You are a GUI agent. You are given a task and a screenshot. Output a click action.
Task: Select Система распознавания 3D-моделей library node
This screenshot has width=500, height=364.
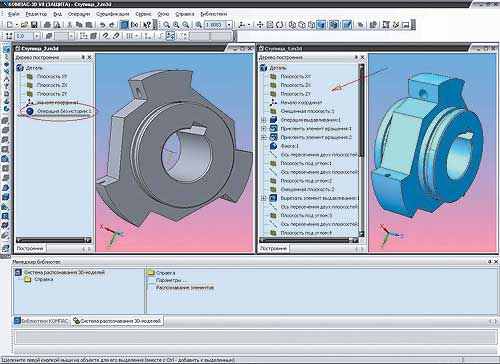point(64,272)
